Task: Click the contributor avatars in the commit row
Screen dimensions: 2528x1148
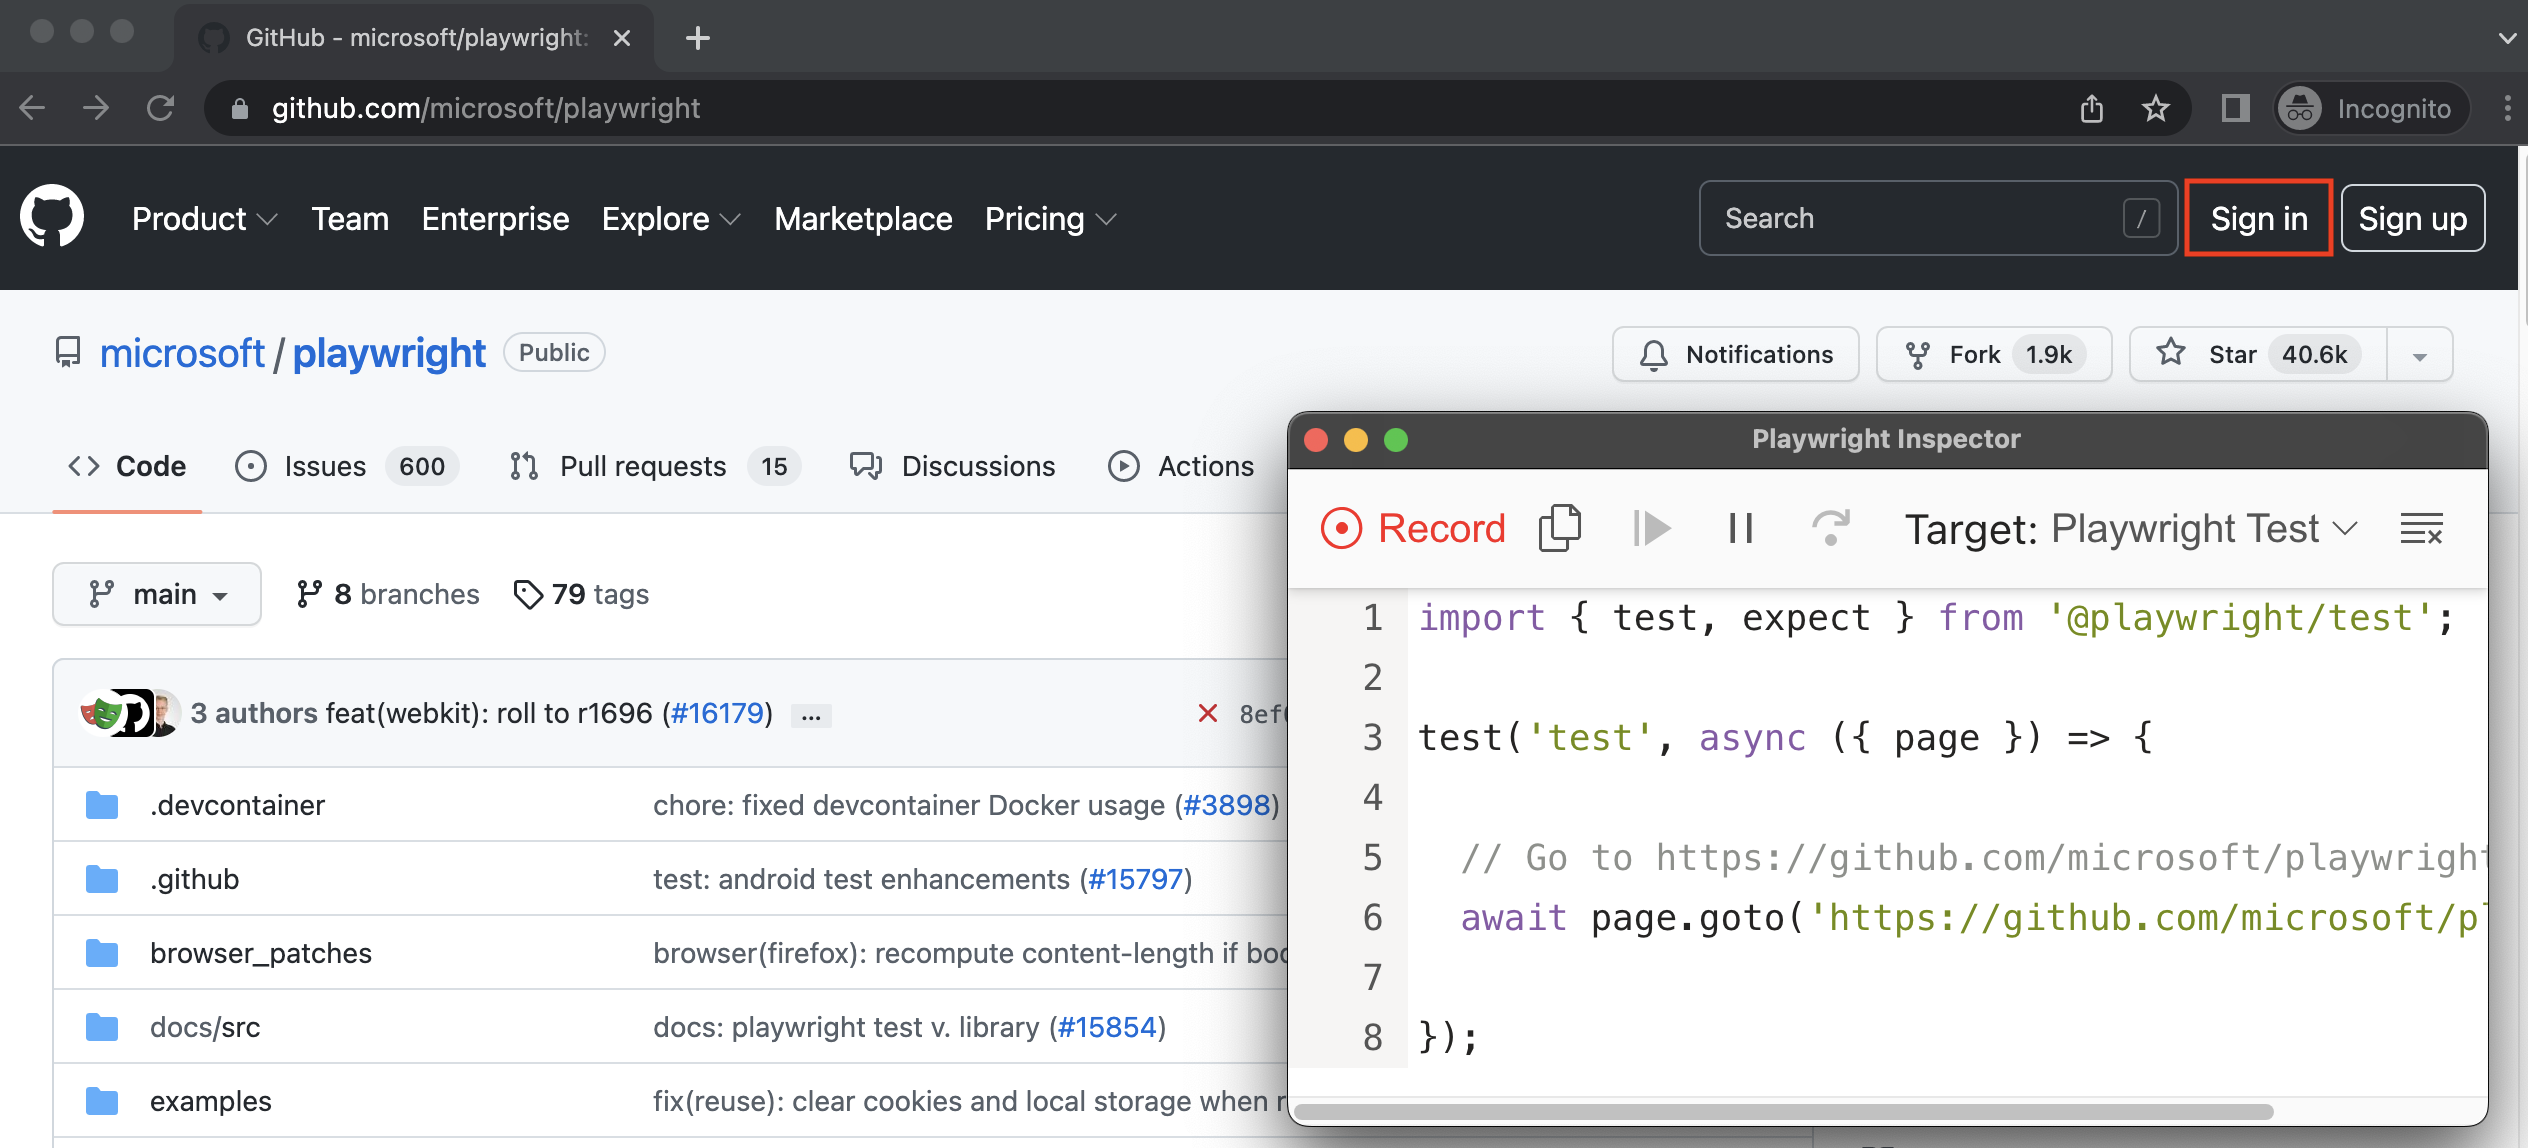Action: (x=129, y=713)
